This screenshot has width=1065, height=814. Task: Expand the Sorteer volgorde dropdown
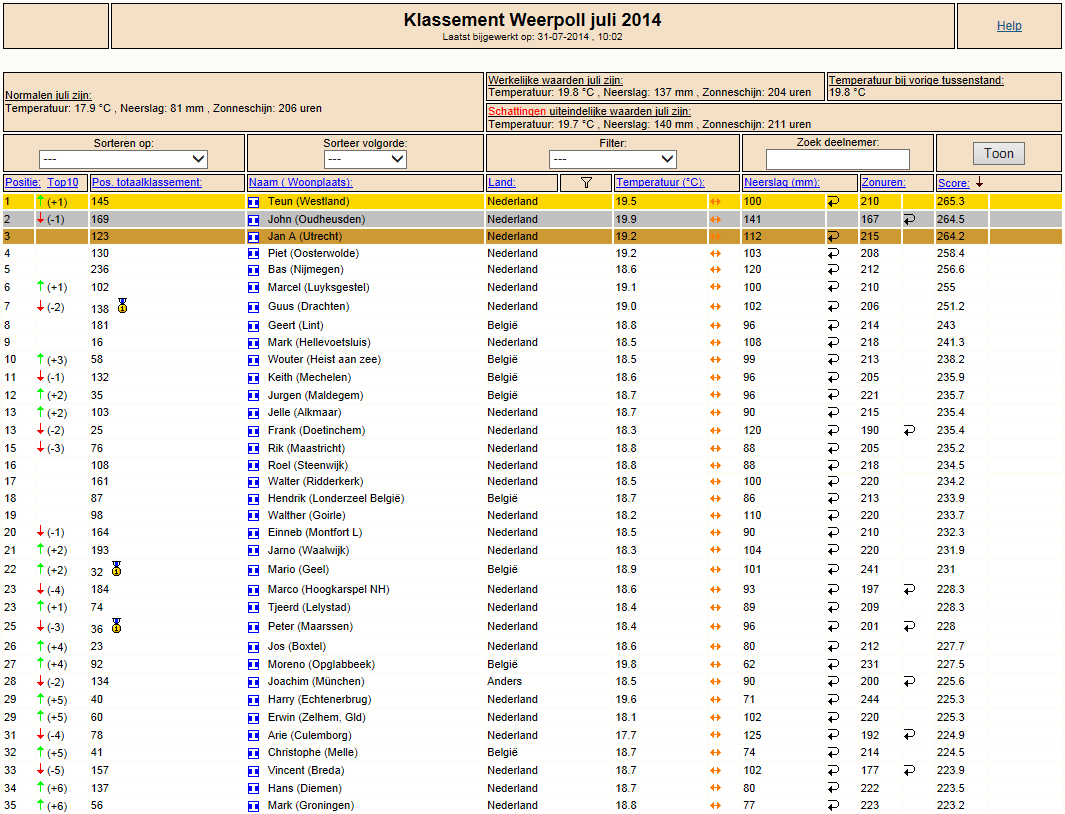(x=365, y=159)
